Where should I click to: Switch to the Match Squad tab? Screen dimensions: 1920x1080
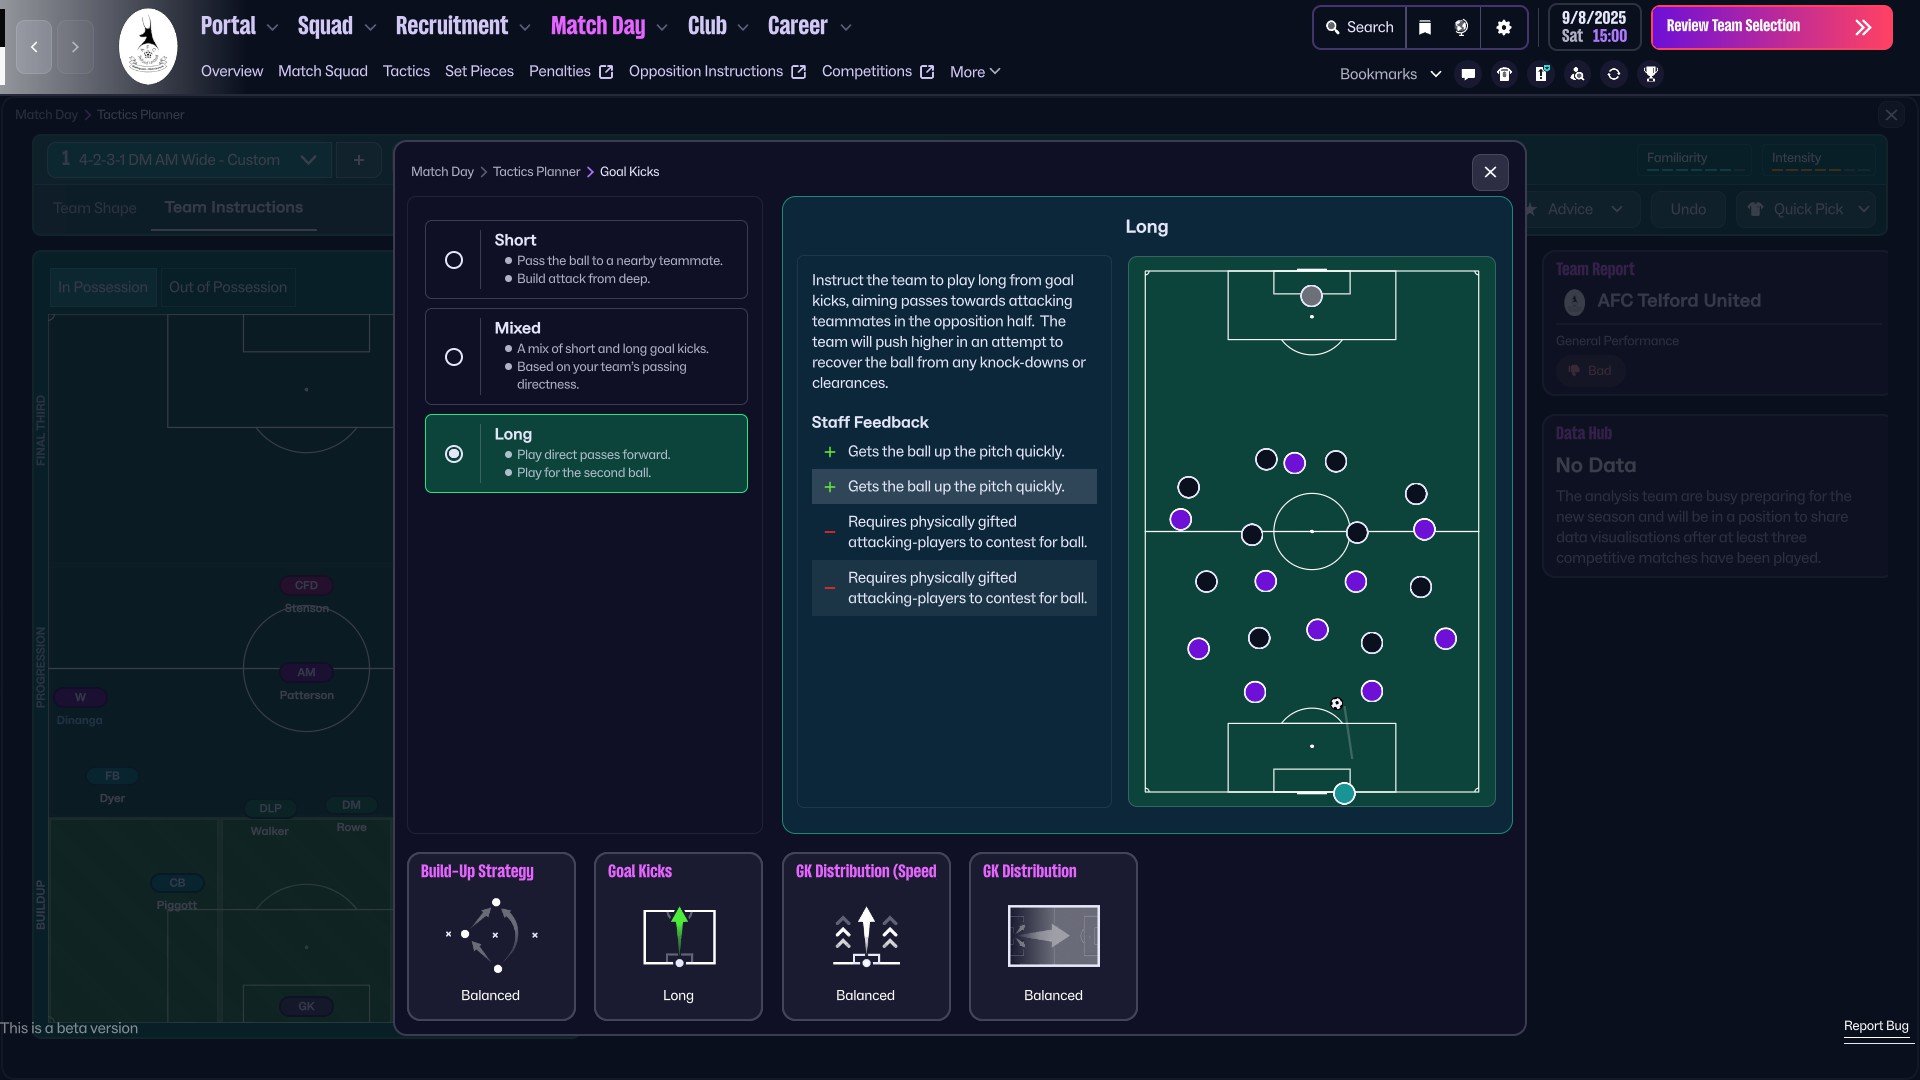pos(323,72)
